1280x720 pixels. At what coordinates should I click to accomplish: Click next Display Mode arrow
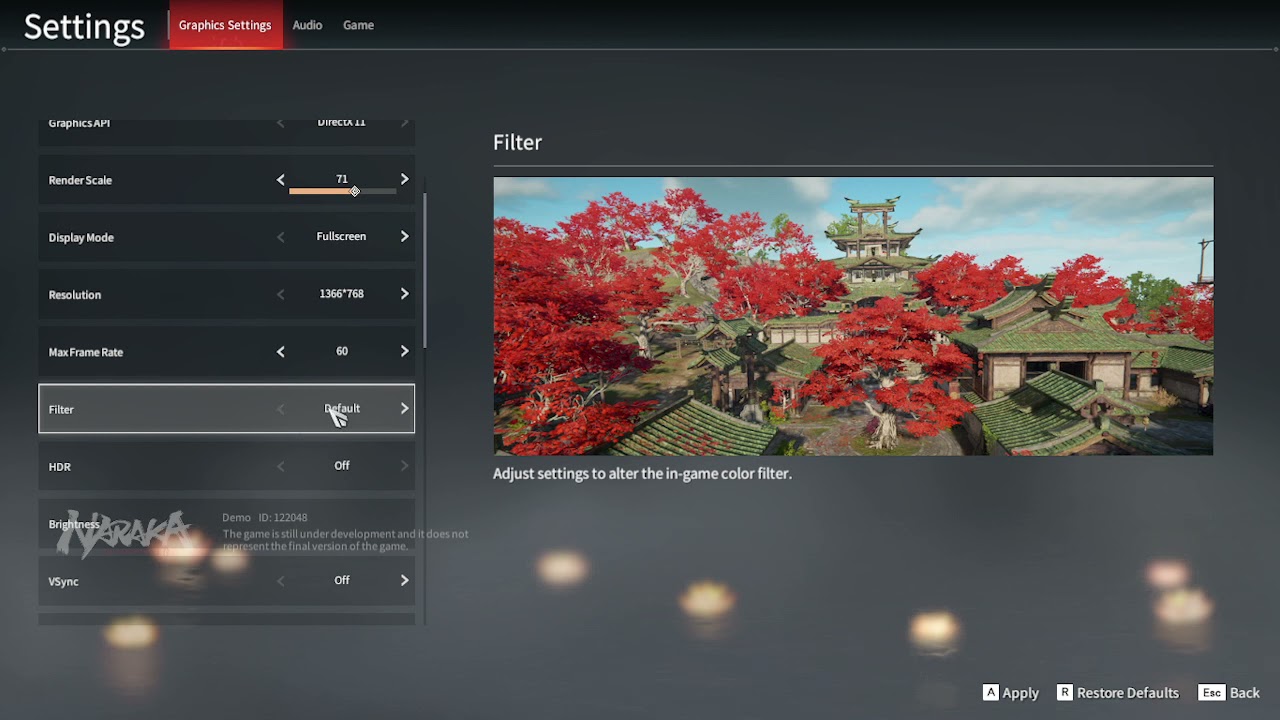point(404,237)
